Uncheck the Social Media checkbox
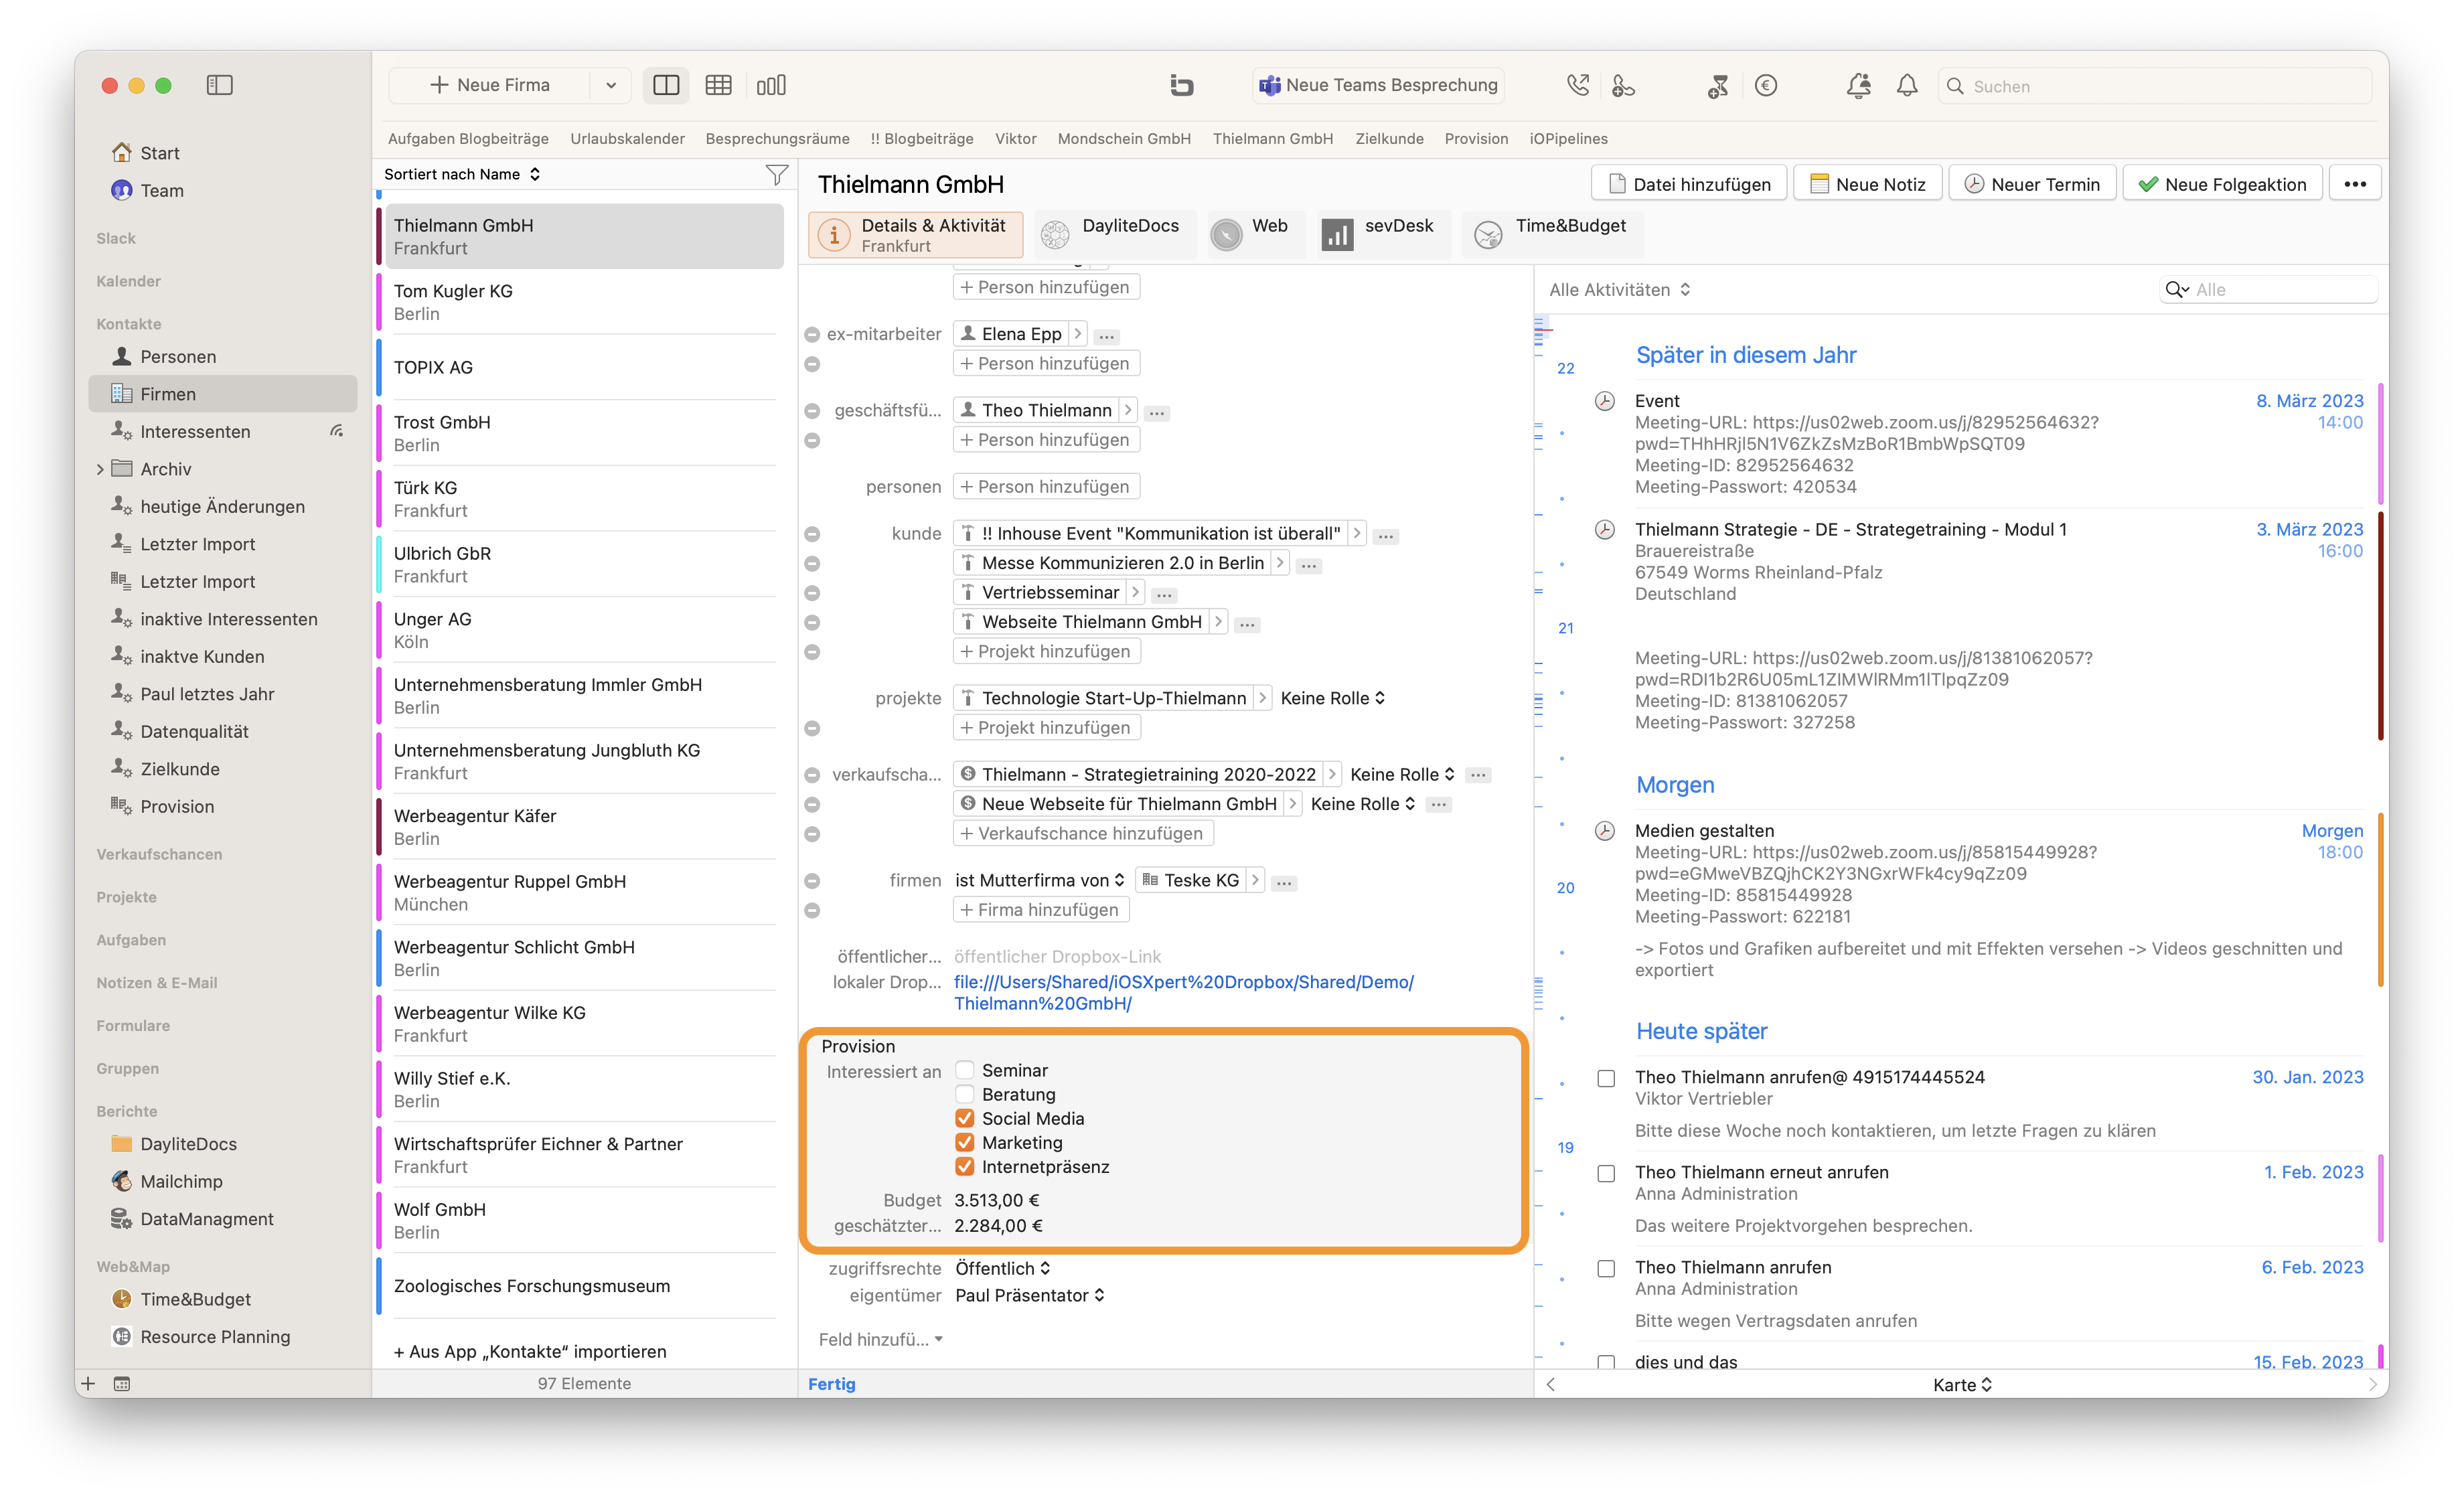 click(x=964, y=1117)
